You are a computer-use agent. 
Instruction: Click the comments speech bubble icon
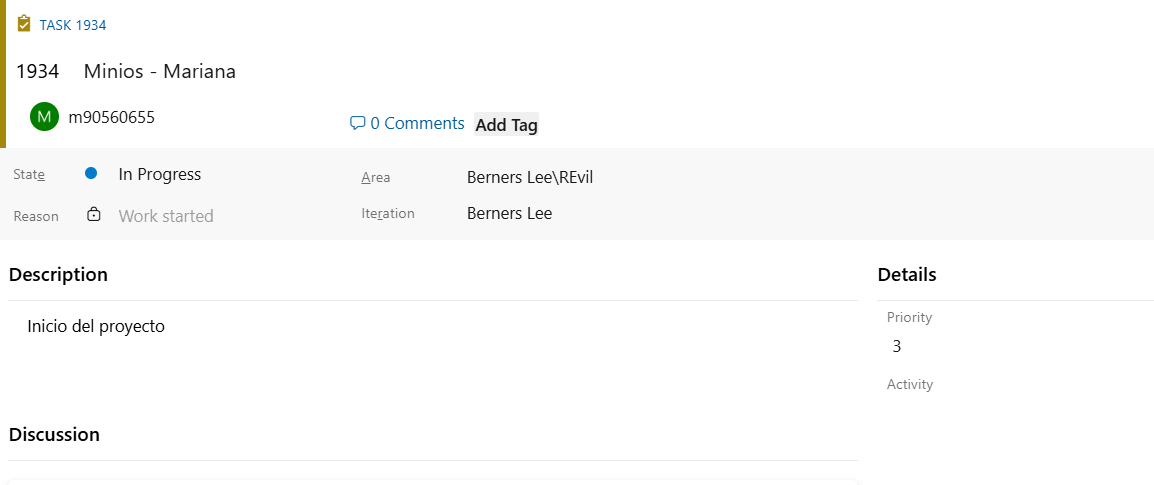pos(357,124)
